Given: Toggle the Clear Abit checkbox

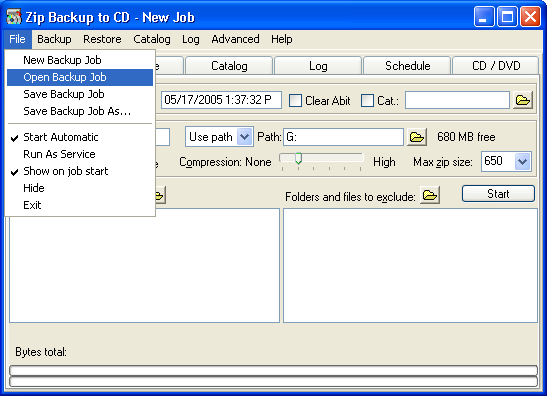Looking at the screenshot, I should pos(295,100).
